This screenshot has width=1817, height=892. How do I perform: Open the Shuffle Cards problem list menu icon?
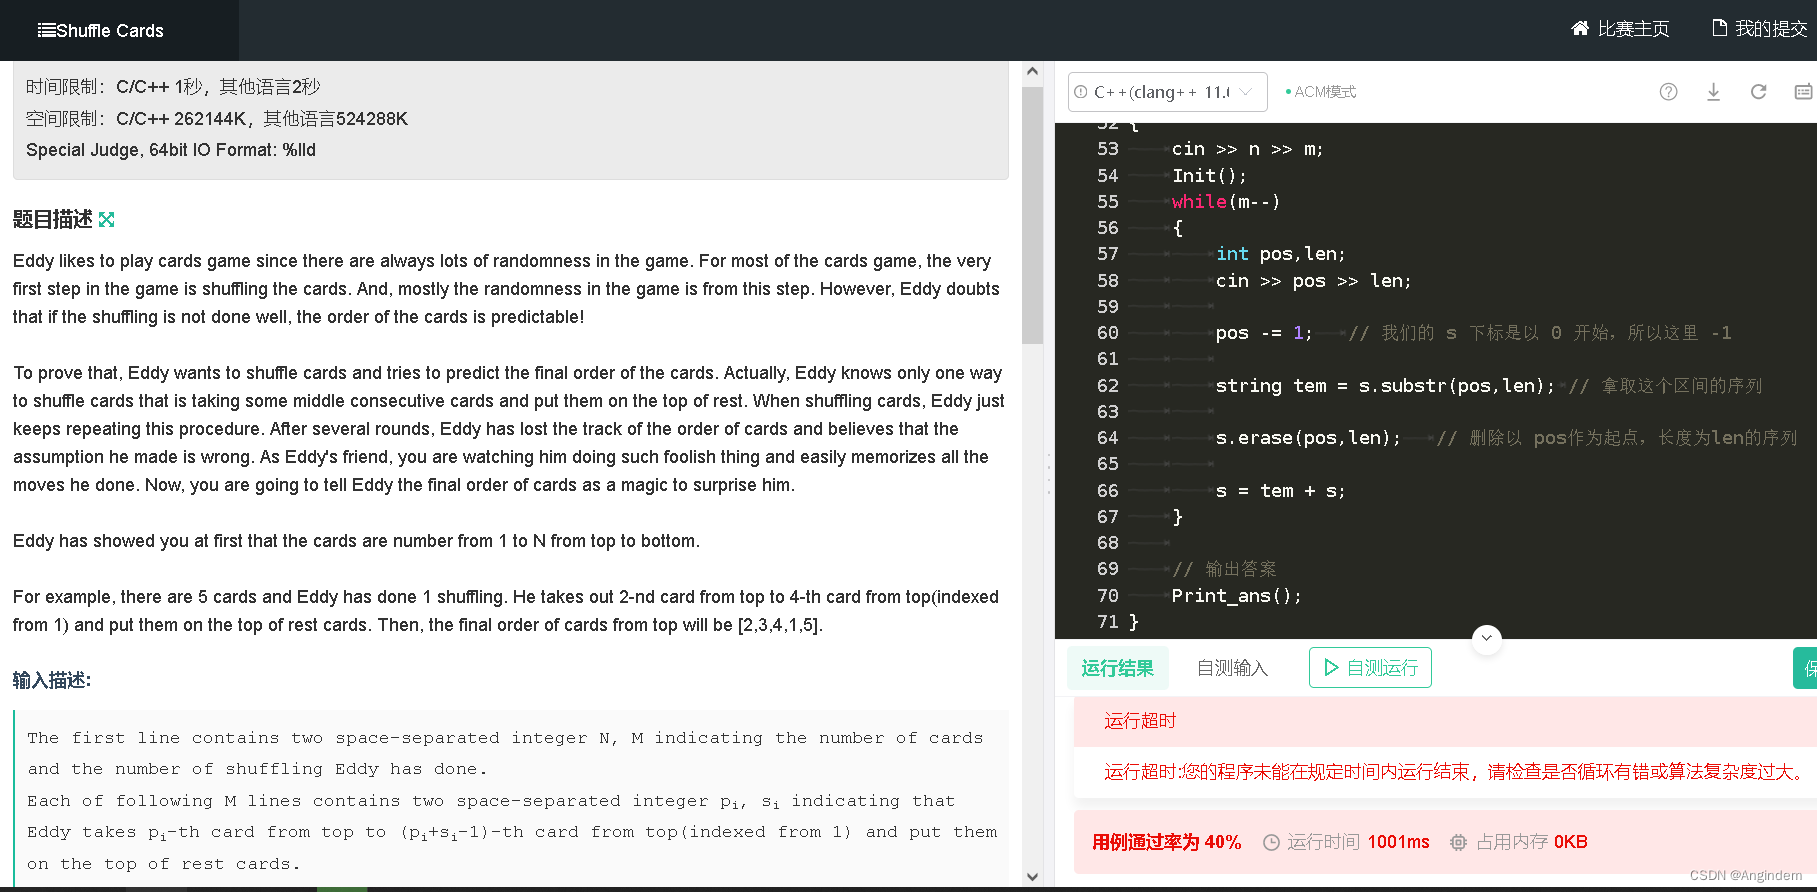click(x=46, y=30)
